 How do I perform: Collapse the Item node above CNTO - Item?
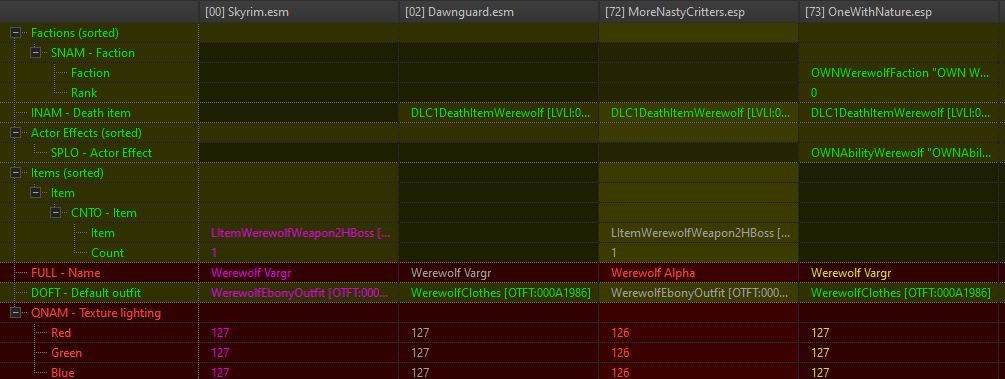36,193
